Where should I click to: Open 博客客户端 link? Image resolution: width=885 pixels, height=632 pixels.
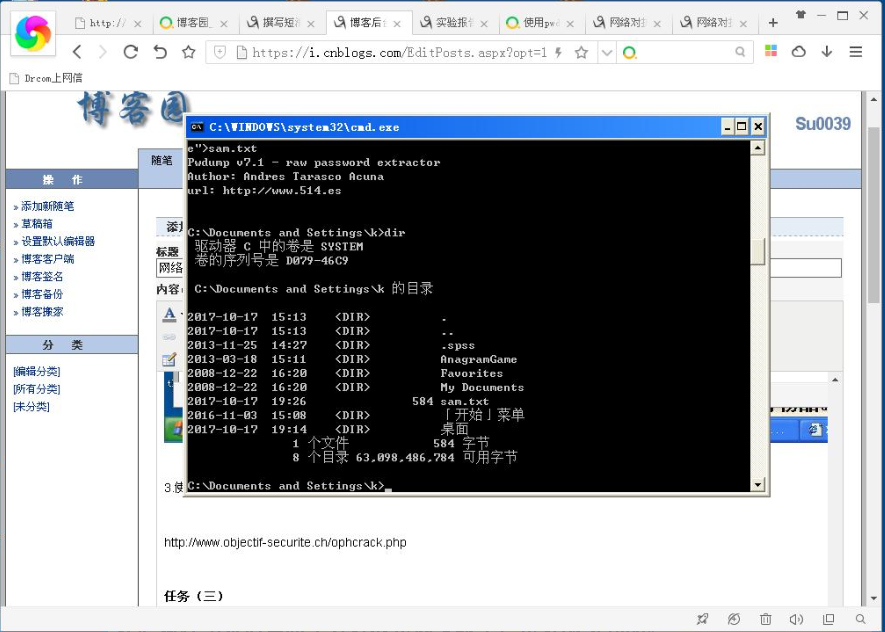47,259
